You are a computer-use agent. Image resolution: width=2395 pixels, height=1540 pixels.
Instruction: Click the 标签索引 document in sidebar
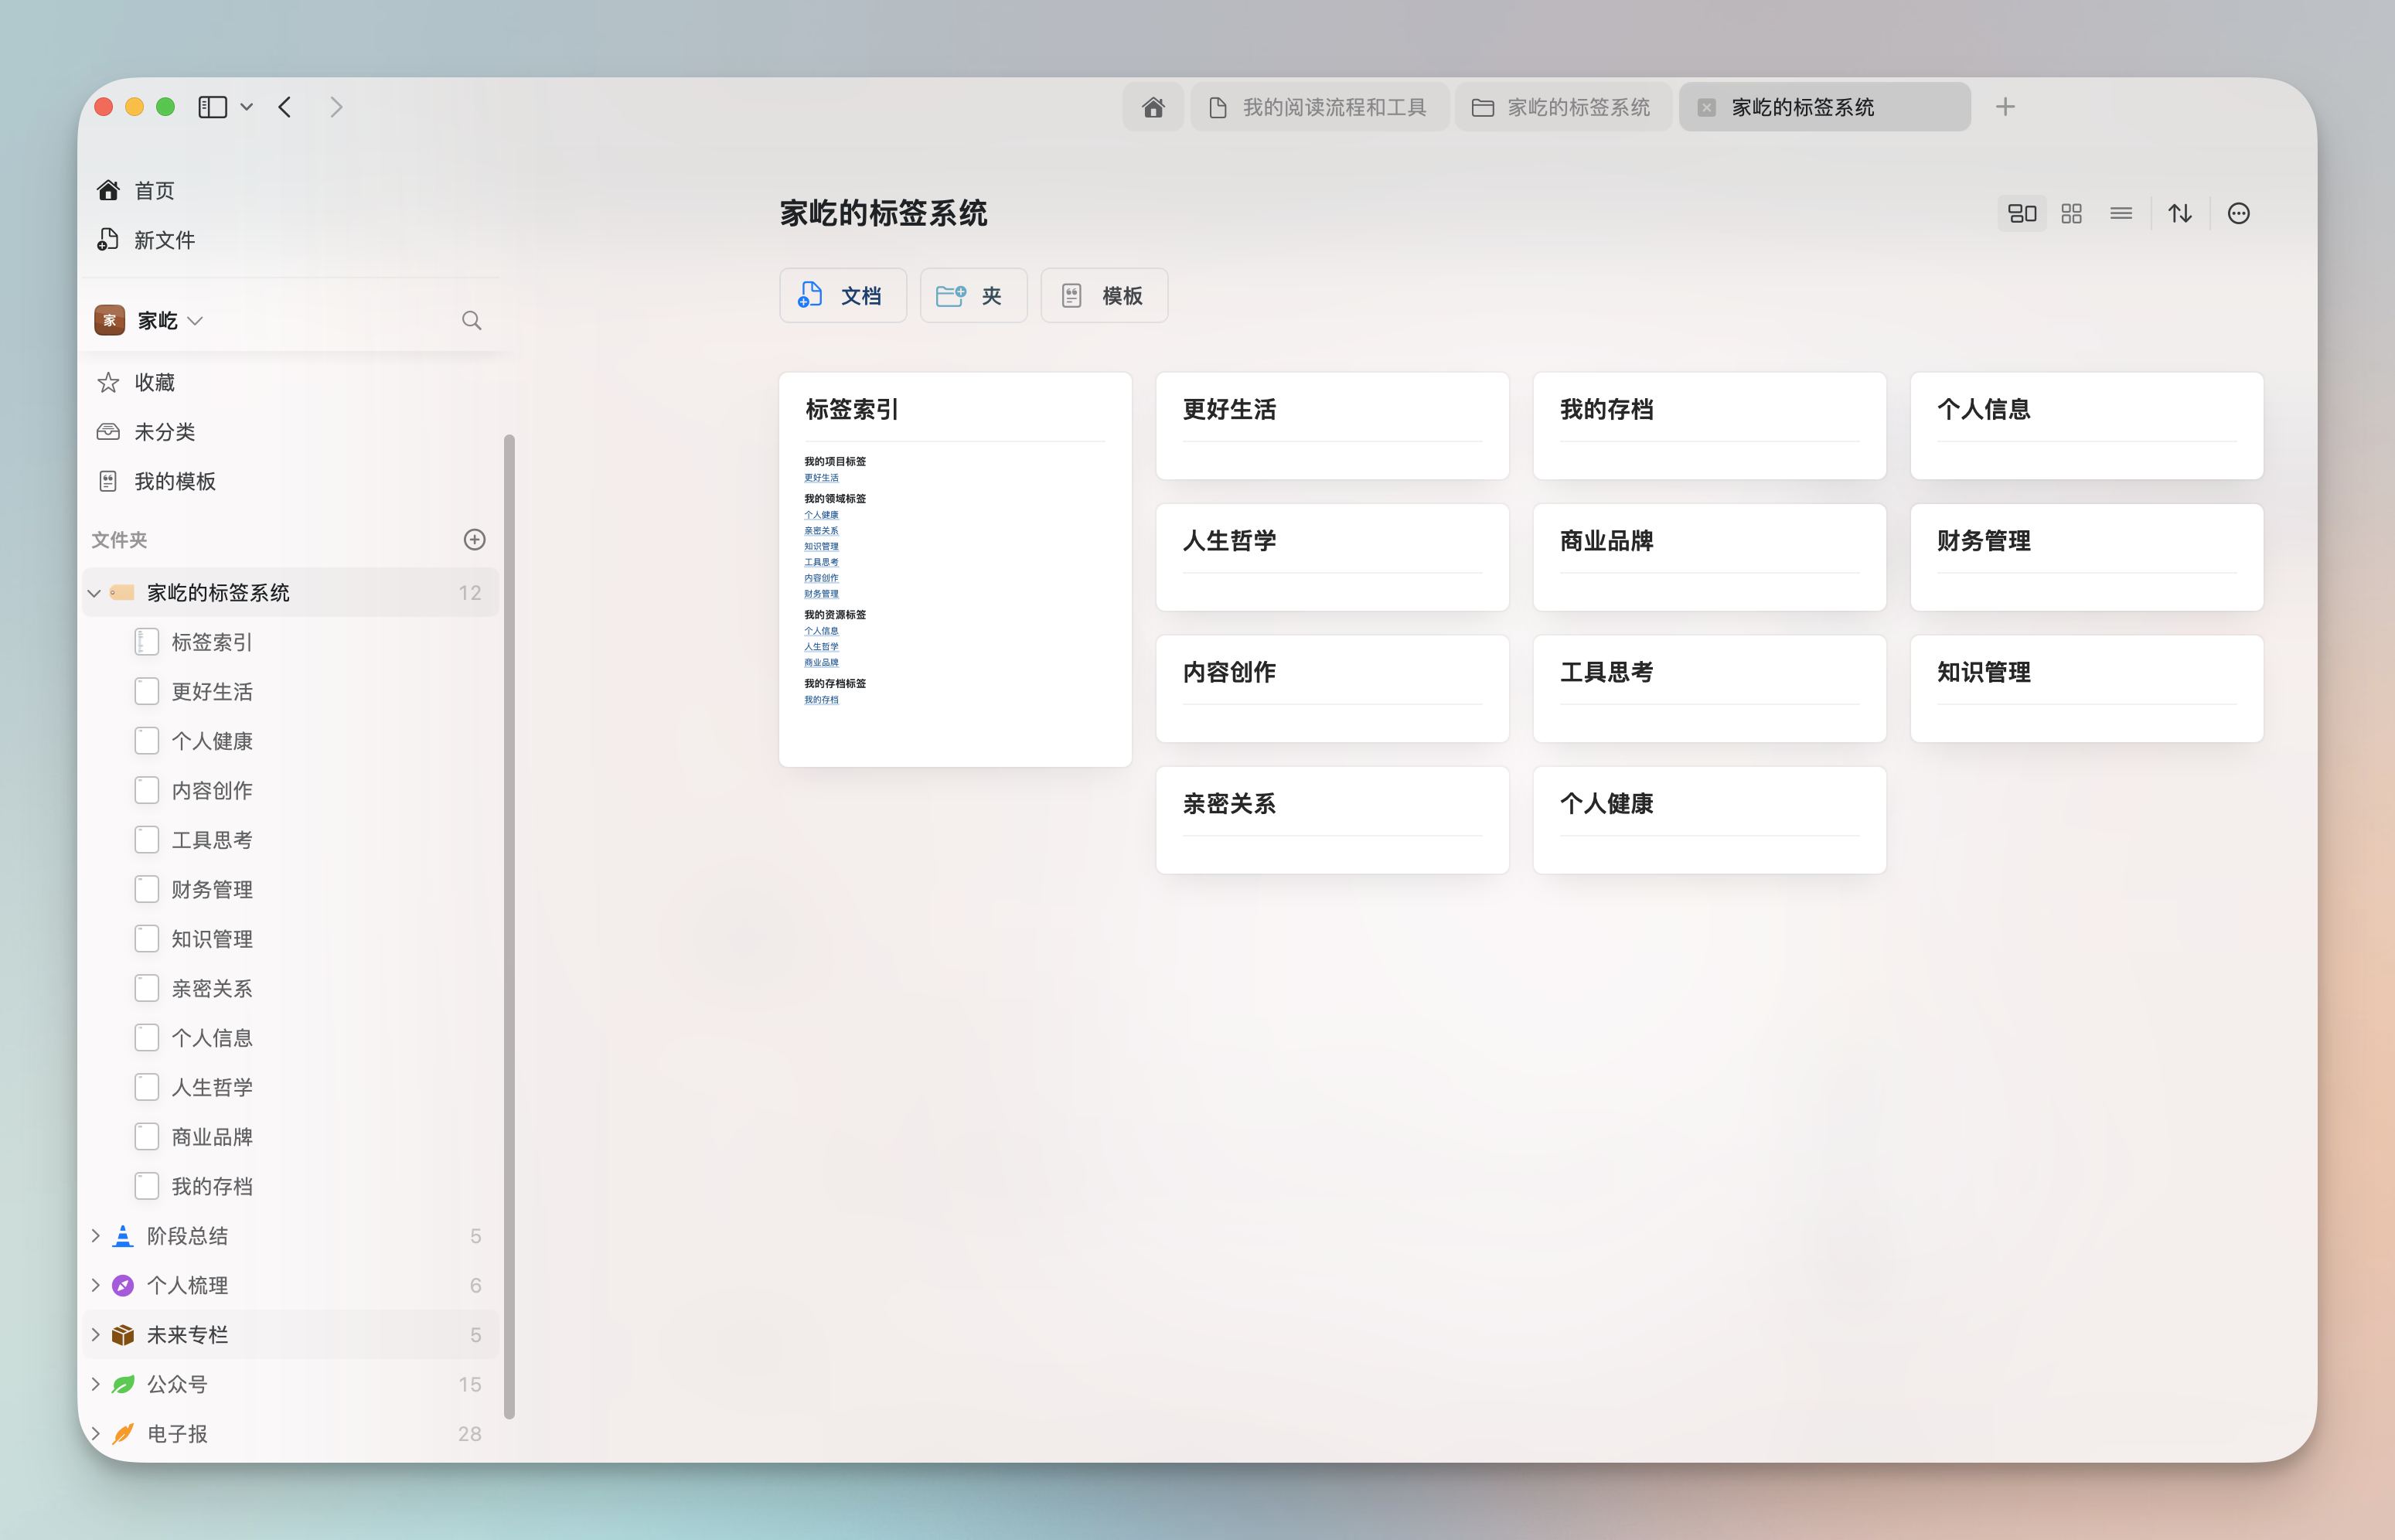click(x=211, y=642)
